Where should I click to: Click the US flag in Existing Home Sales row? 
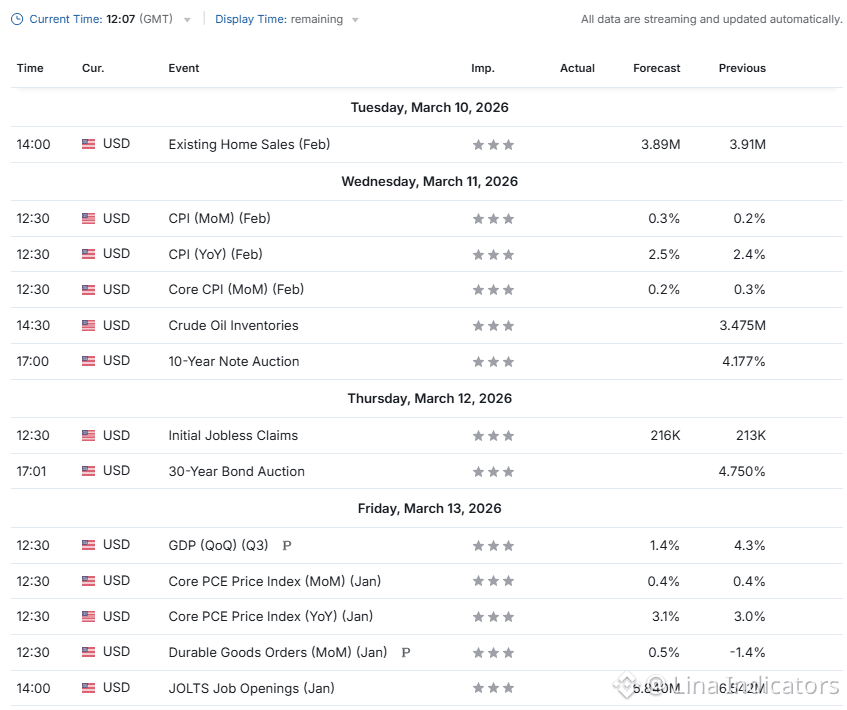tap(88, 144)
